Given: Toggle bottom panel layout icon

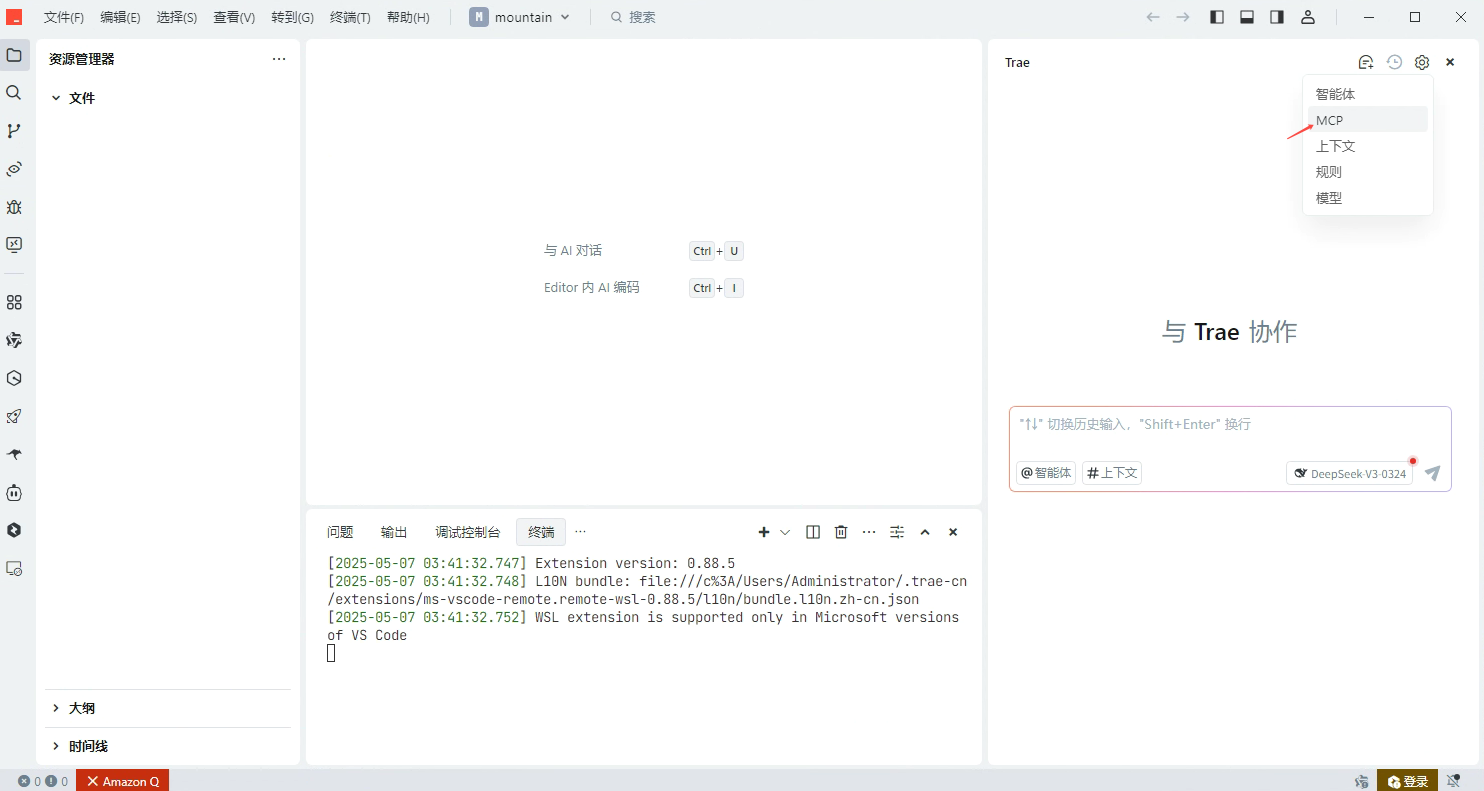Looking at the screenshot, I should 1247,17.
